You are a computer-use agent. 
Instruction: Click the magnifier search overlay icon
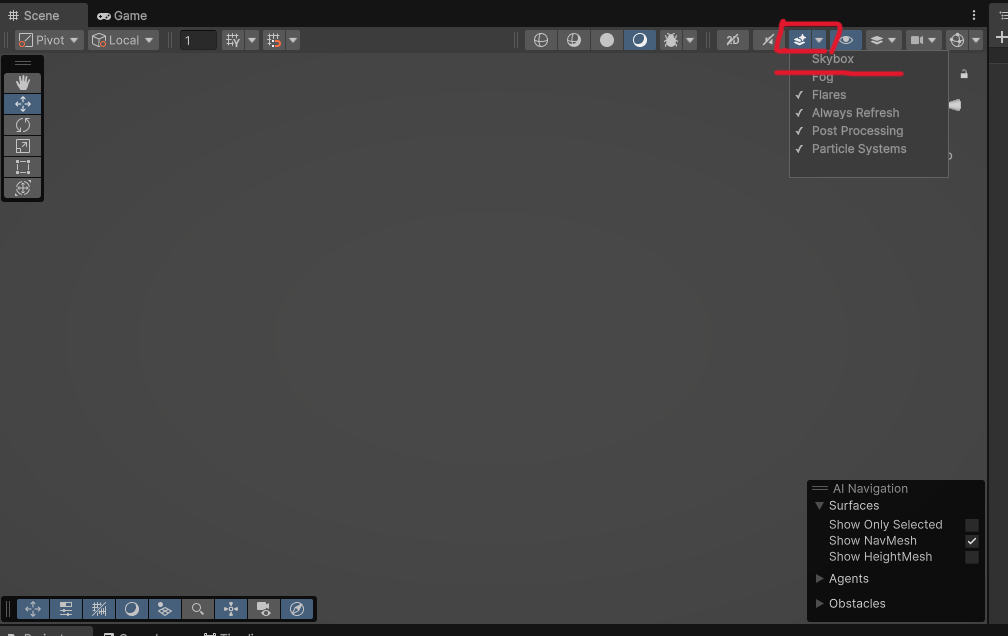(x=198, y=609)
